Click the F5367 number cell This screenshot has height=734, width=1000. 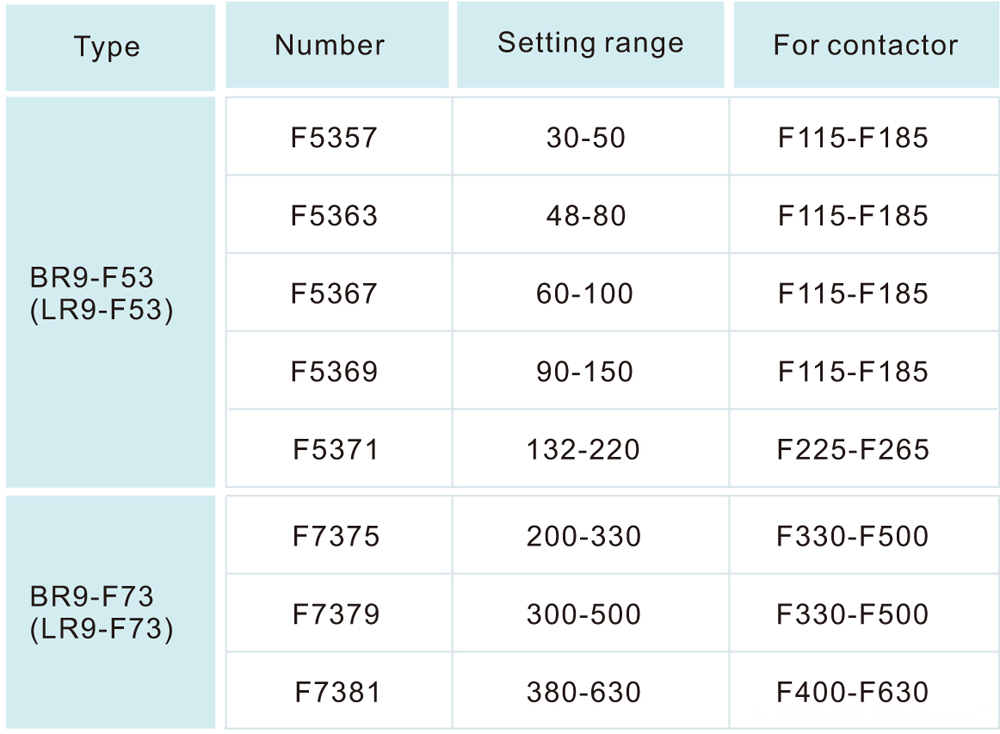335,293
